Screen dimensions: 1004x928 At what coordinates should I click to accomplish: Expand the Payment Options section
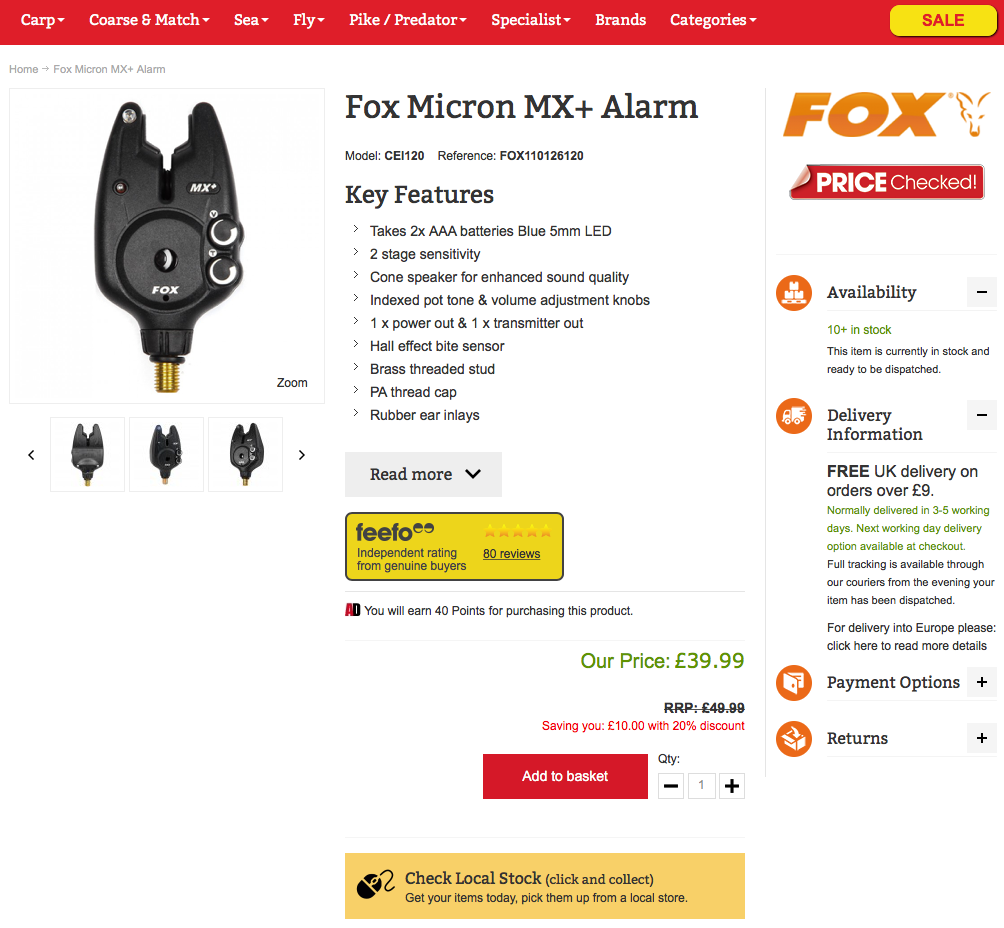point(982,682)
